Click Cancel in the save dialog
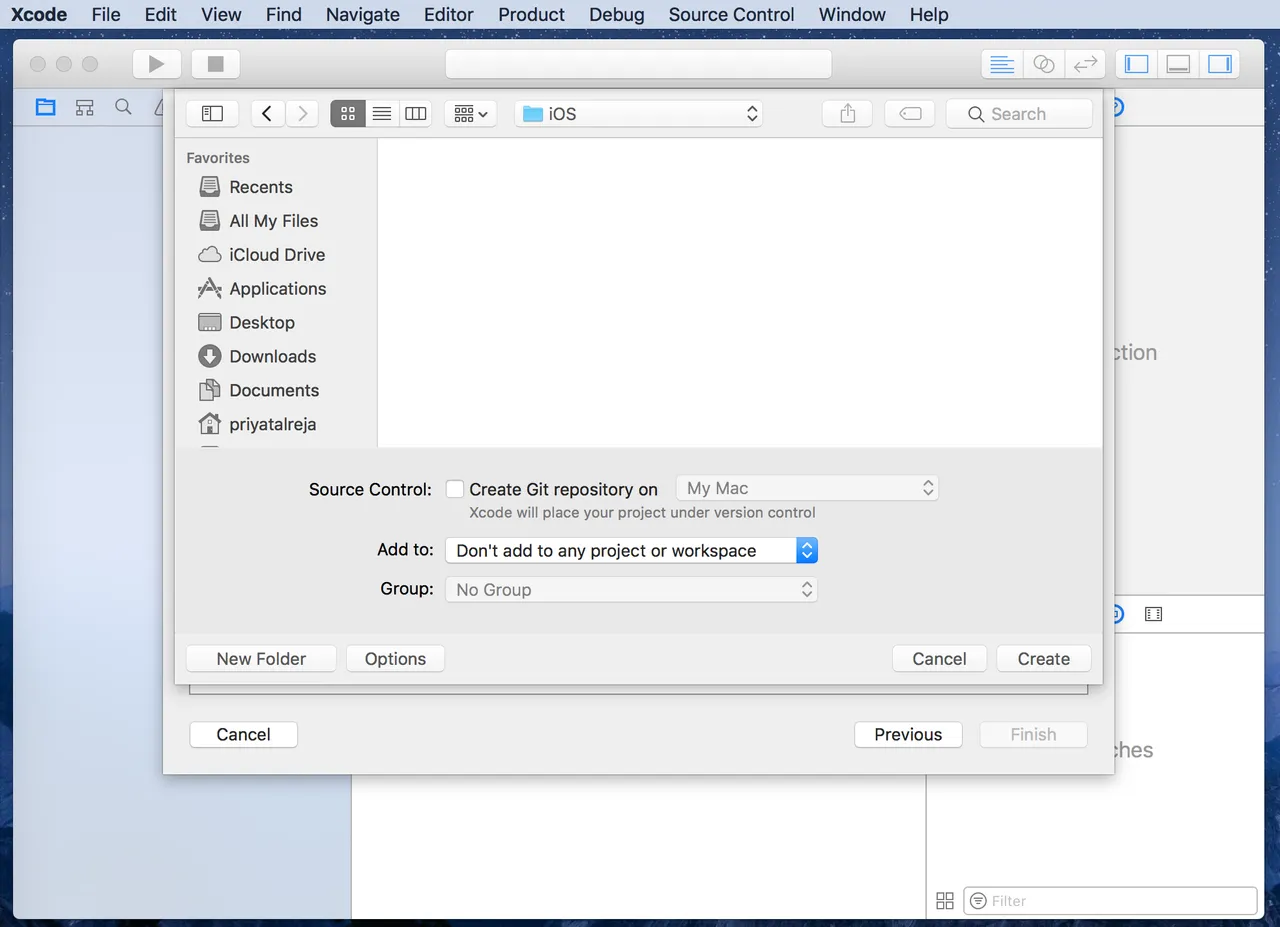 [939, 658]
